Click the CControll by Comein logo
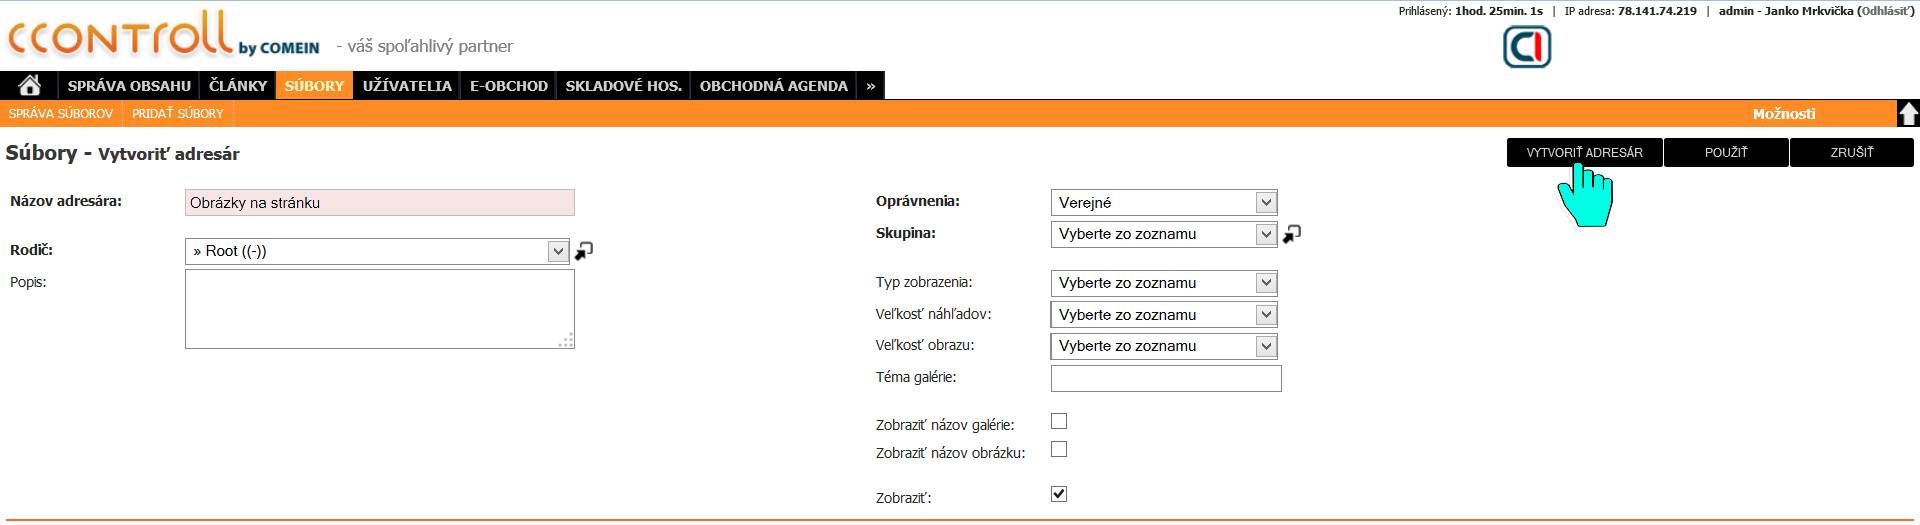This screenshot has width=1920, height=525. tap(163, 34)
